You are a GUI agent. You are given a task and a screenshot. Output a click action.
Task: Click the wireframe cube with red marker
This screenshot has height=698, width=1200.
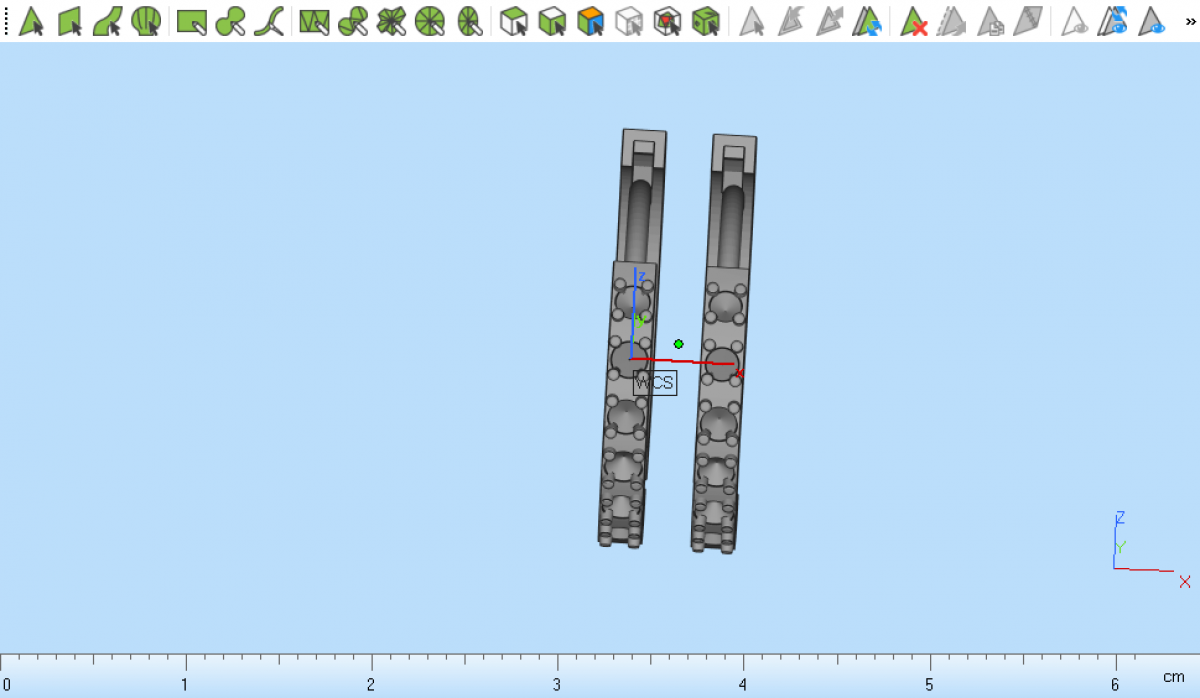click(x=667, y=21)
